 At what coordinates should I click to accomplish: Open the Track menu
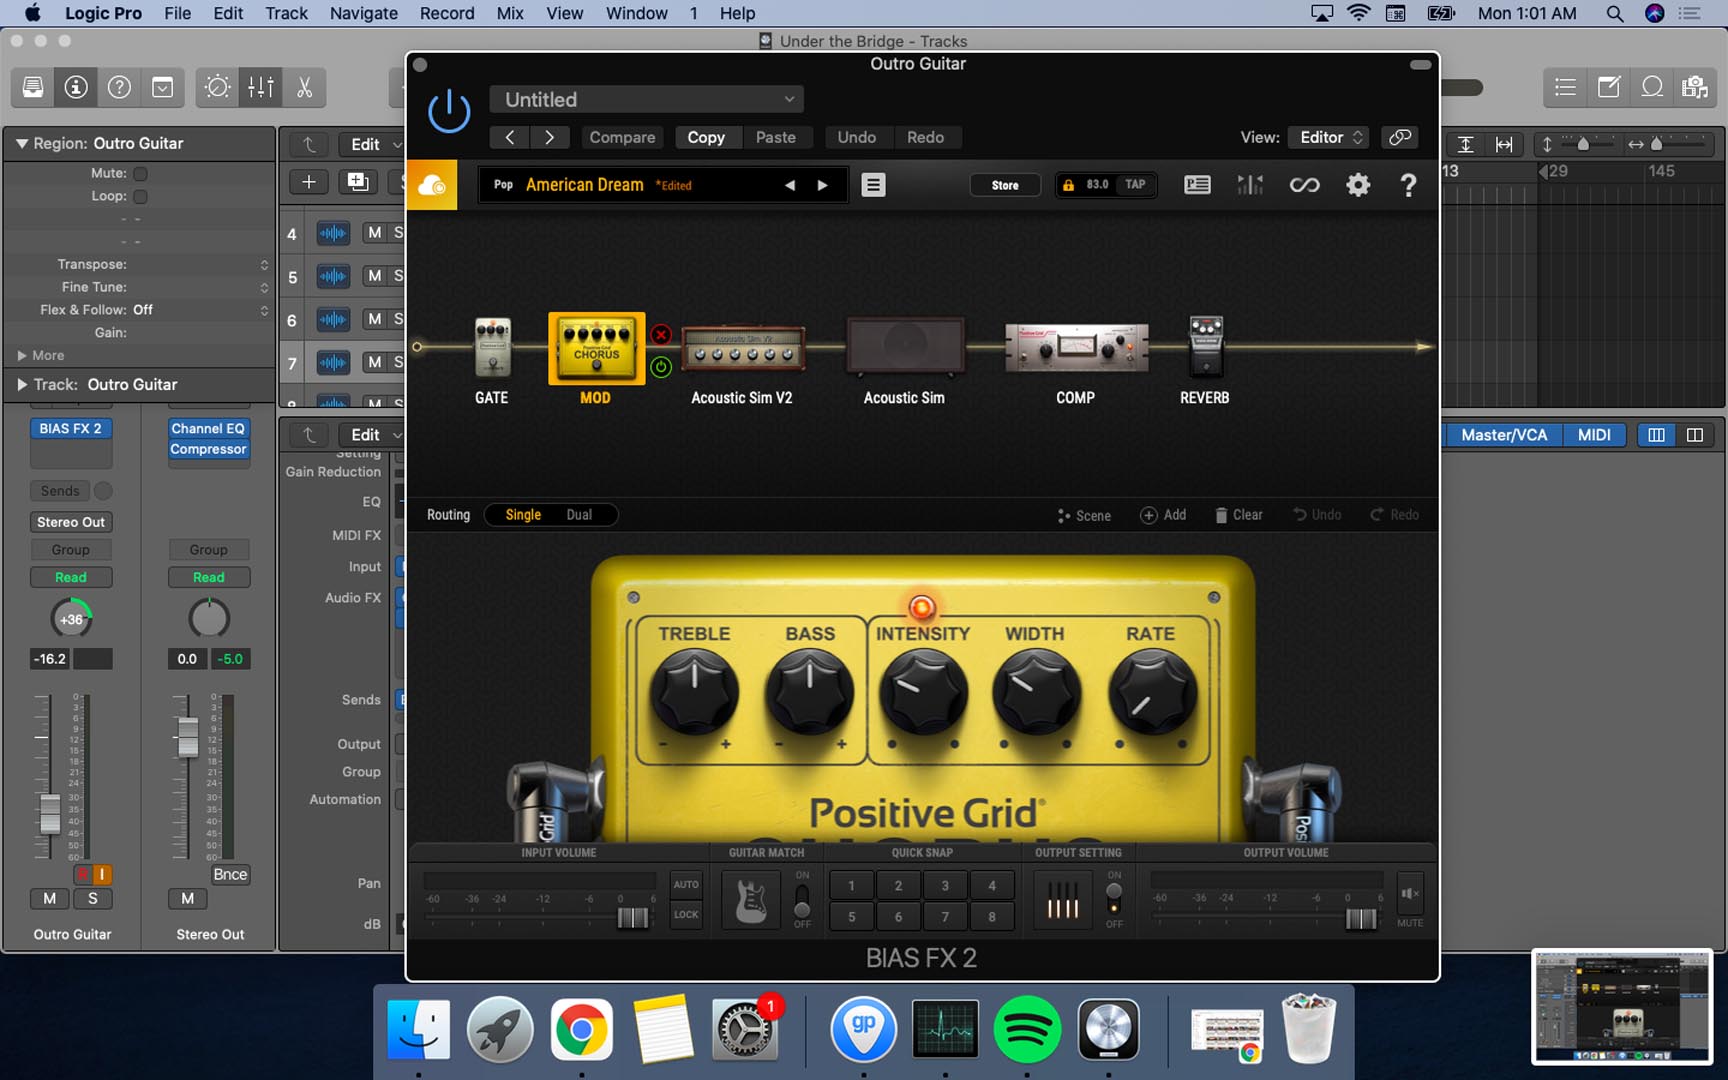click(286, 13)
